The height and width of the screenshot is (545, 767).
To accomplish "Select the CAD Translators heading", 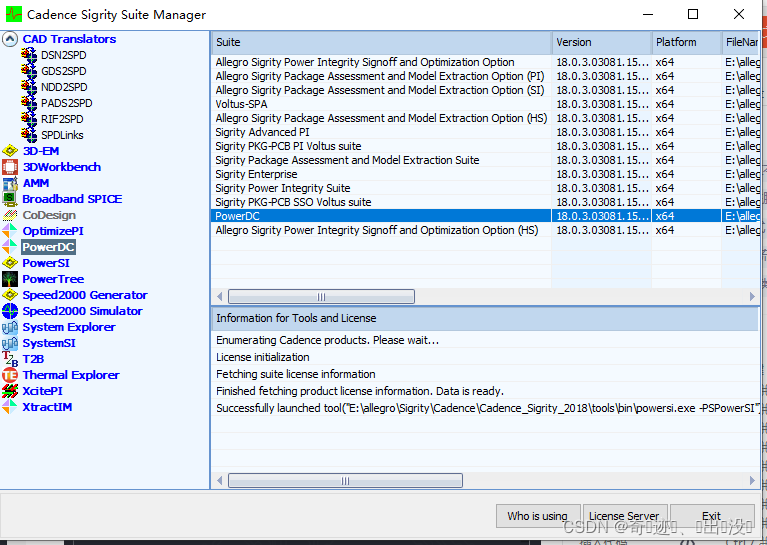I will coord(69,39).
